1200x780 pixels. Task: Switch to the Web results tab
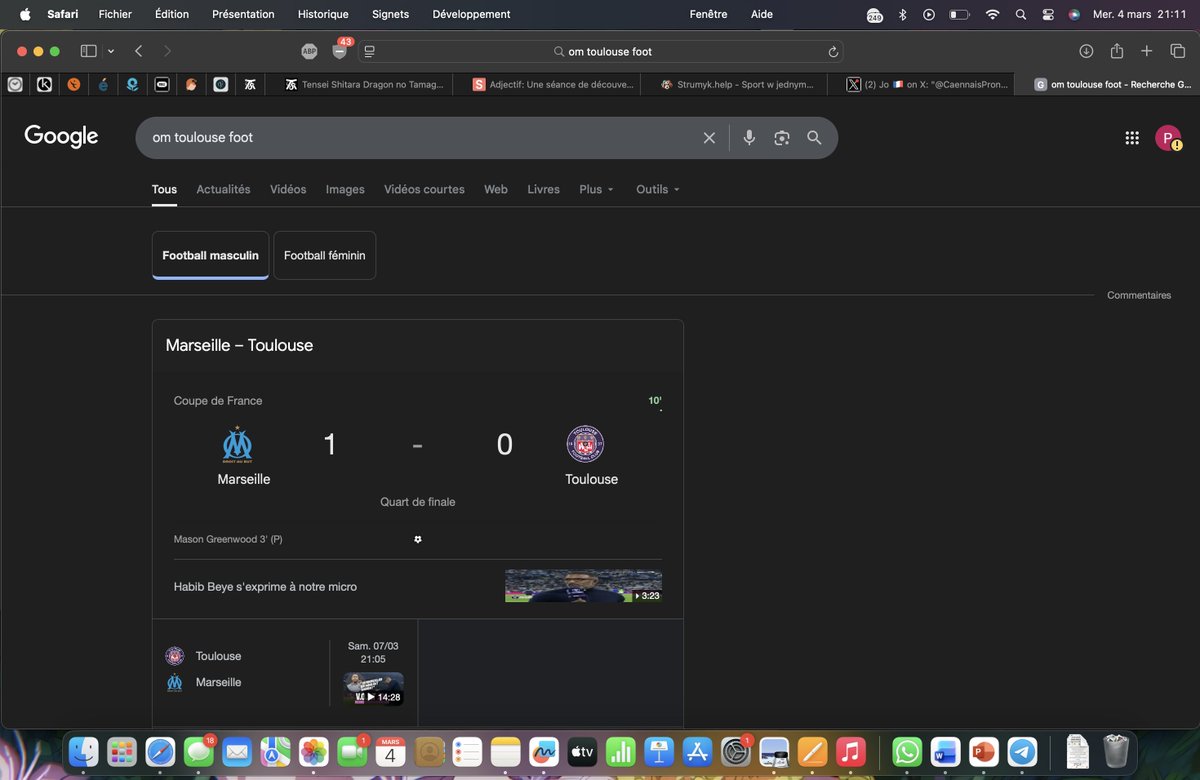point(496,189)
